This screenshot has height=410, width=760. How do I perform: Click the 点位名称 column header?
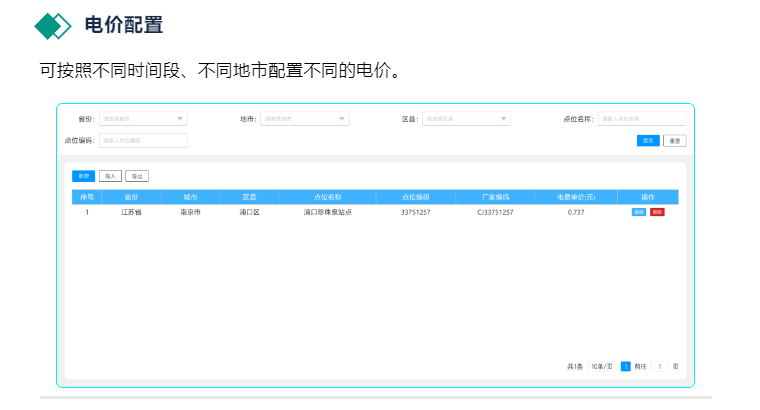tap(328, 197)
